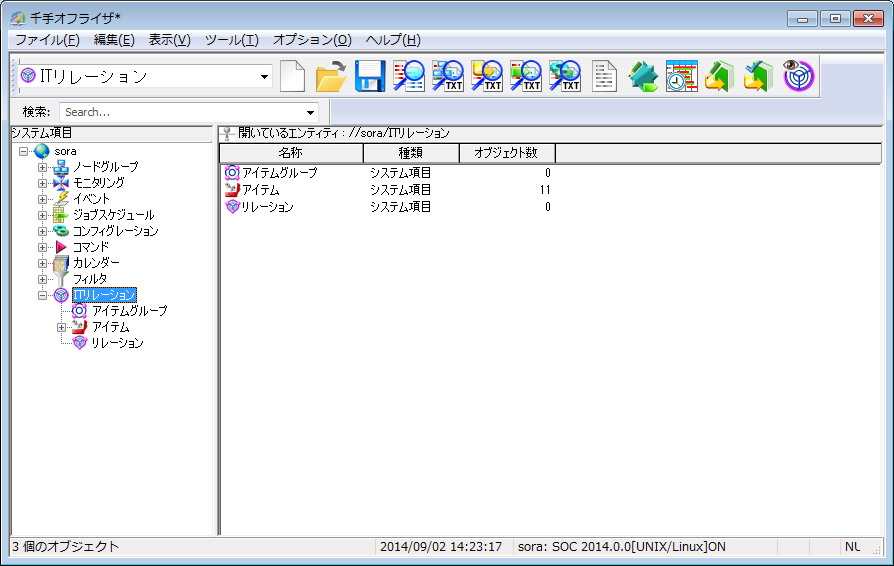Select コンフィグレーション in the tree

point(115,231)
